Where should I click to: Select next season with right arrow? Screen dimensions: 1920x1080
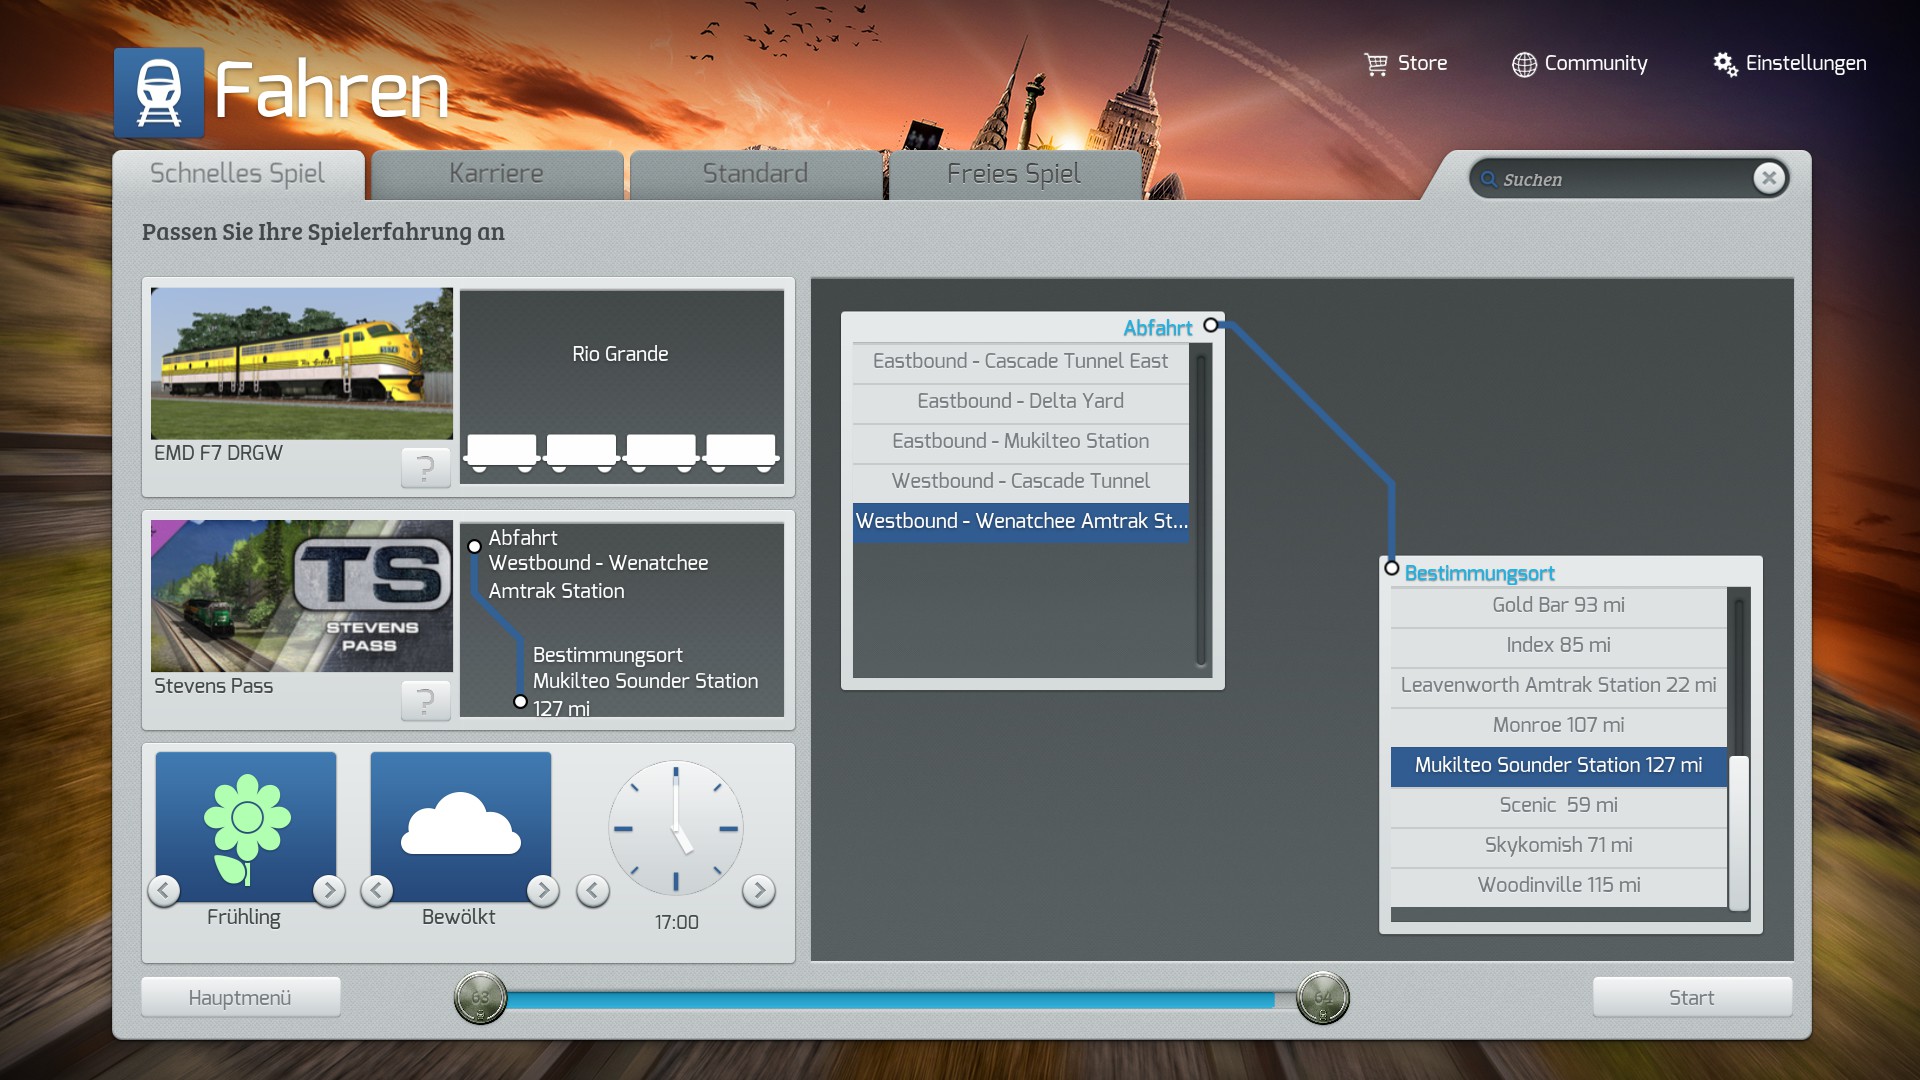[x=328, y=890]
